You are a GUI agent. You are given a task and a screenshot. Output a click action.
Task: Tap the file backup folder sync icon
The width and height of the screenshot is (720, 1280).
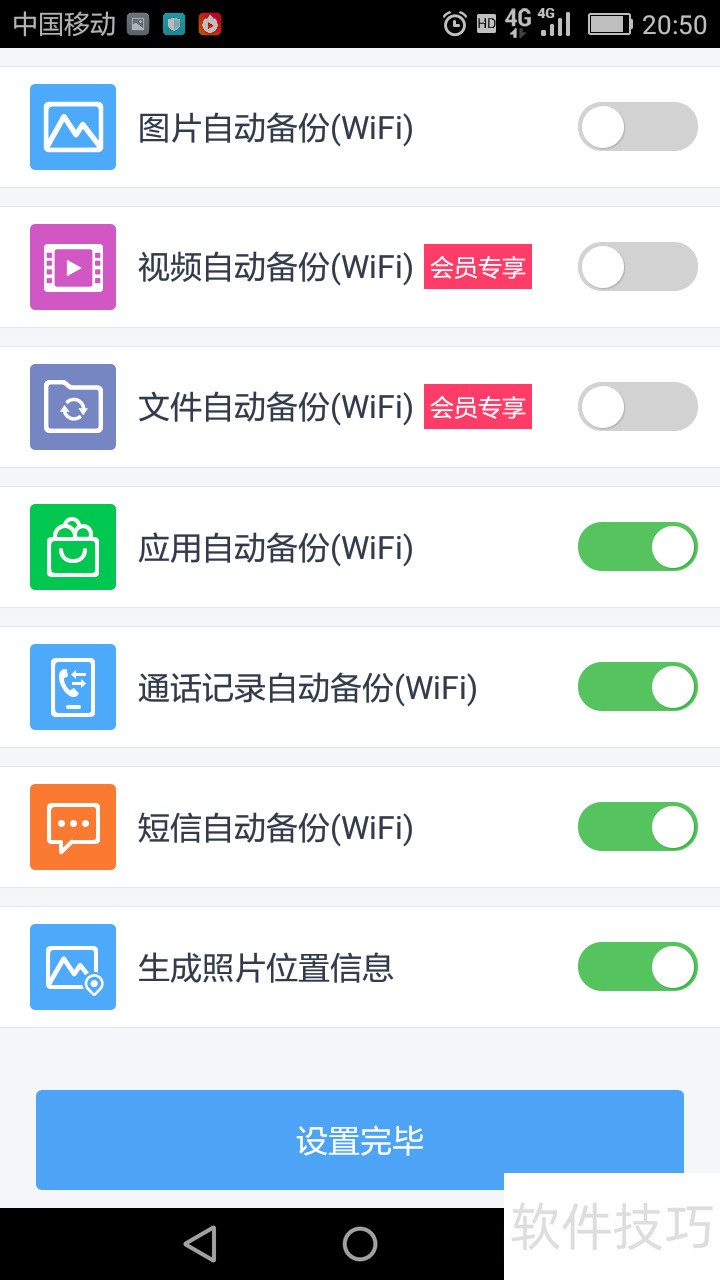73,407
